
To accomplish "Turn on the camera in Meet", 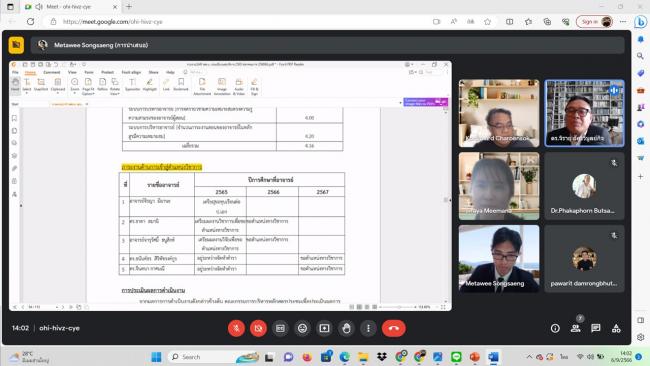I will click(x=258, y=328).
